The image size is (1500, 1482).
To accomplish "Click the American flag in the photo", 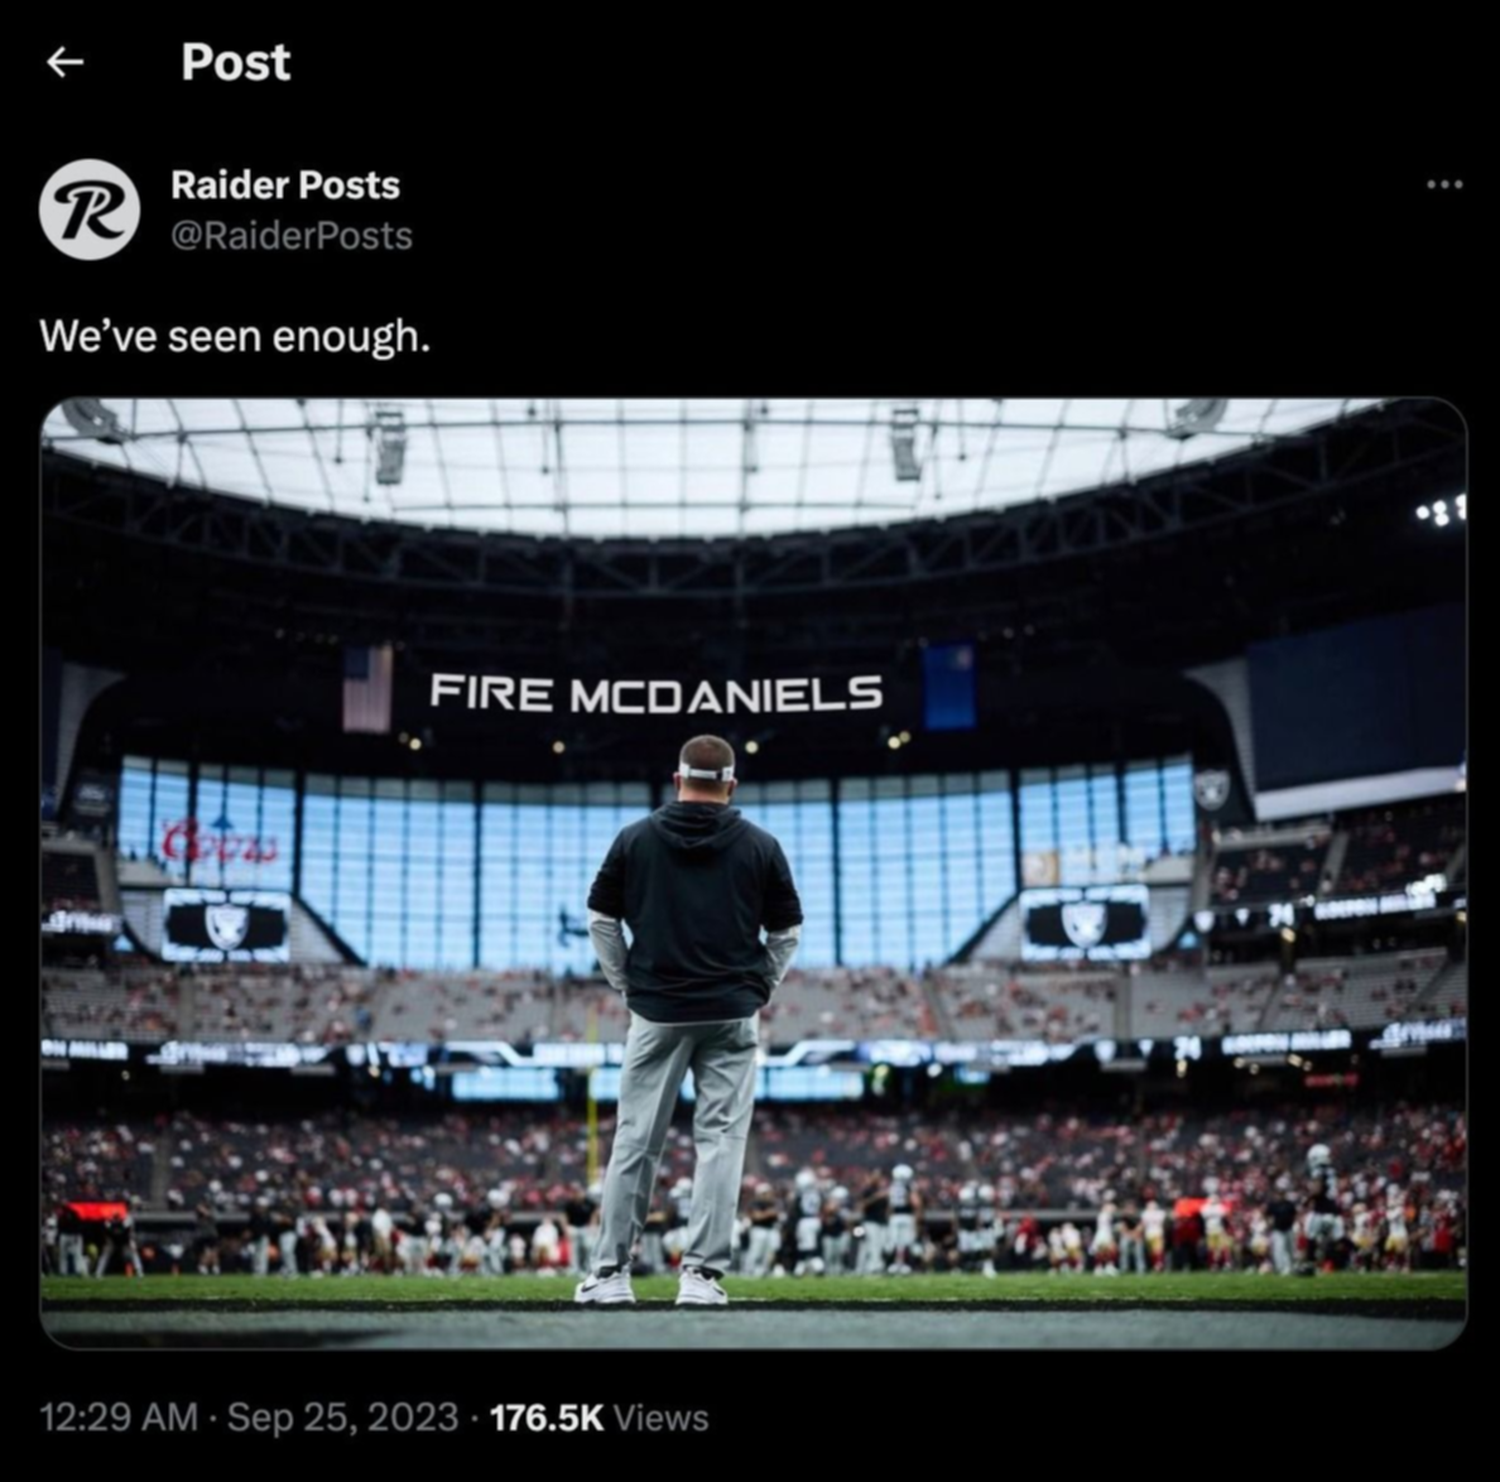I will pyautogui.click(x=368, y=689).
